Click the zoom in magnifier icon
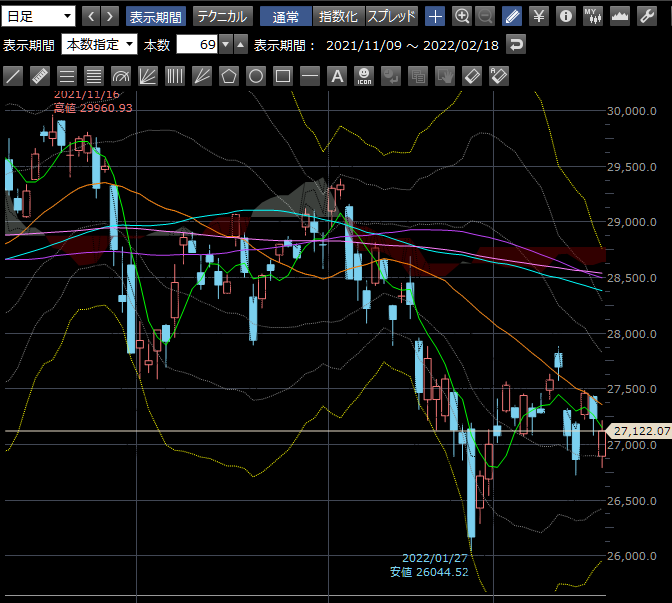672x603 pixels. [x=461, y=16]
